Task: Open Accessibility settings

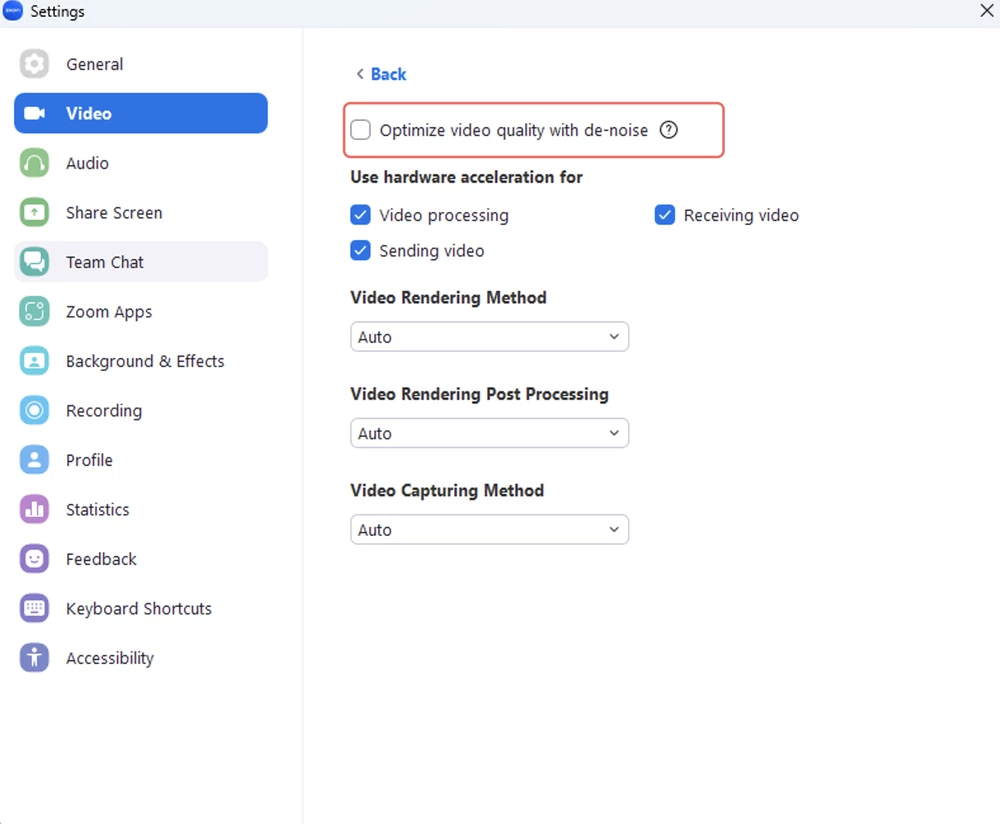Action: point(141,658)
